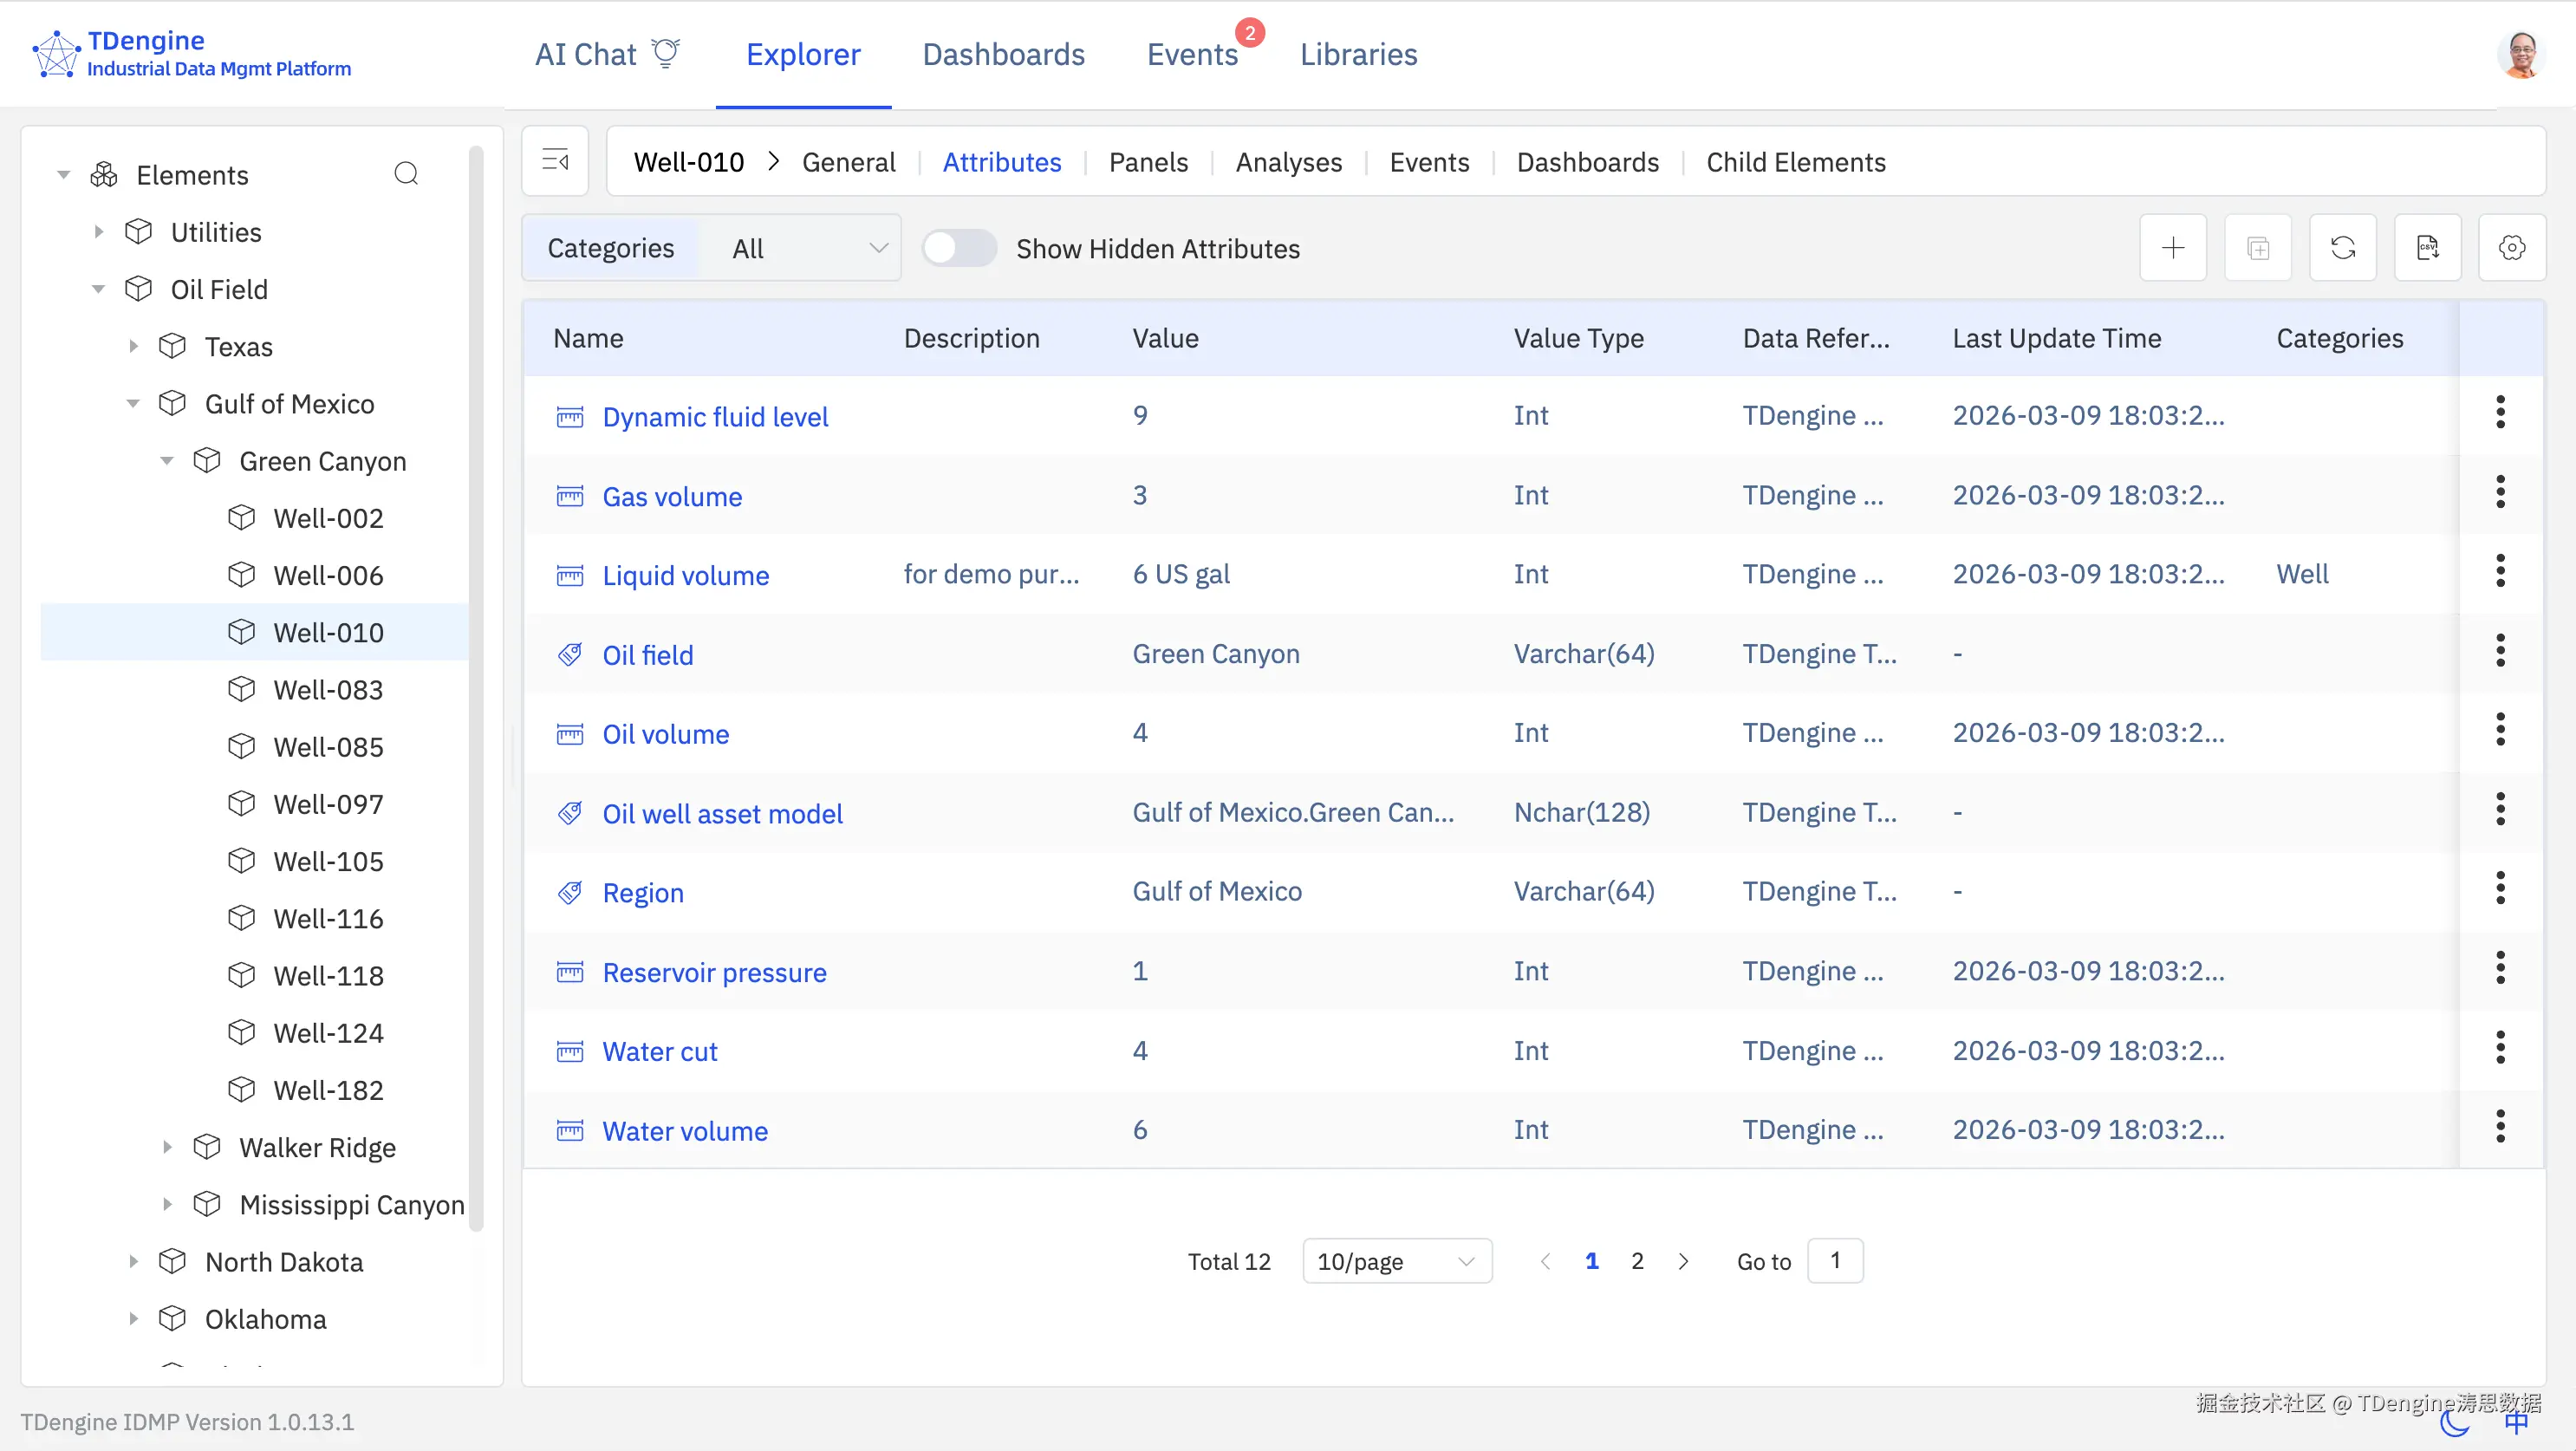The image size is (2576, 1451).
Task: Click the Go to page input field
Action: [x=1834, y=1261]
